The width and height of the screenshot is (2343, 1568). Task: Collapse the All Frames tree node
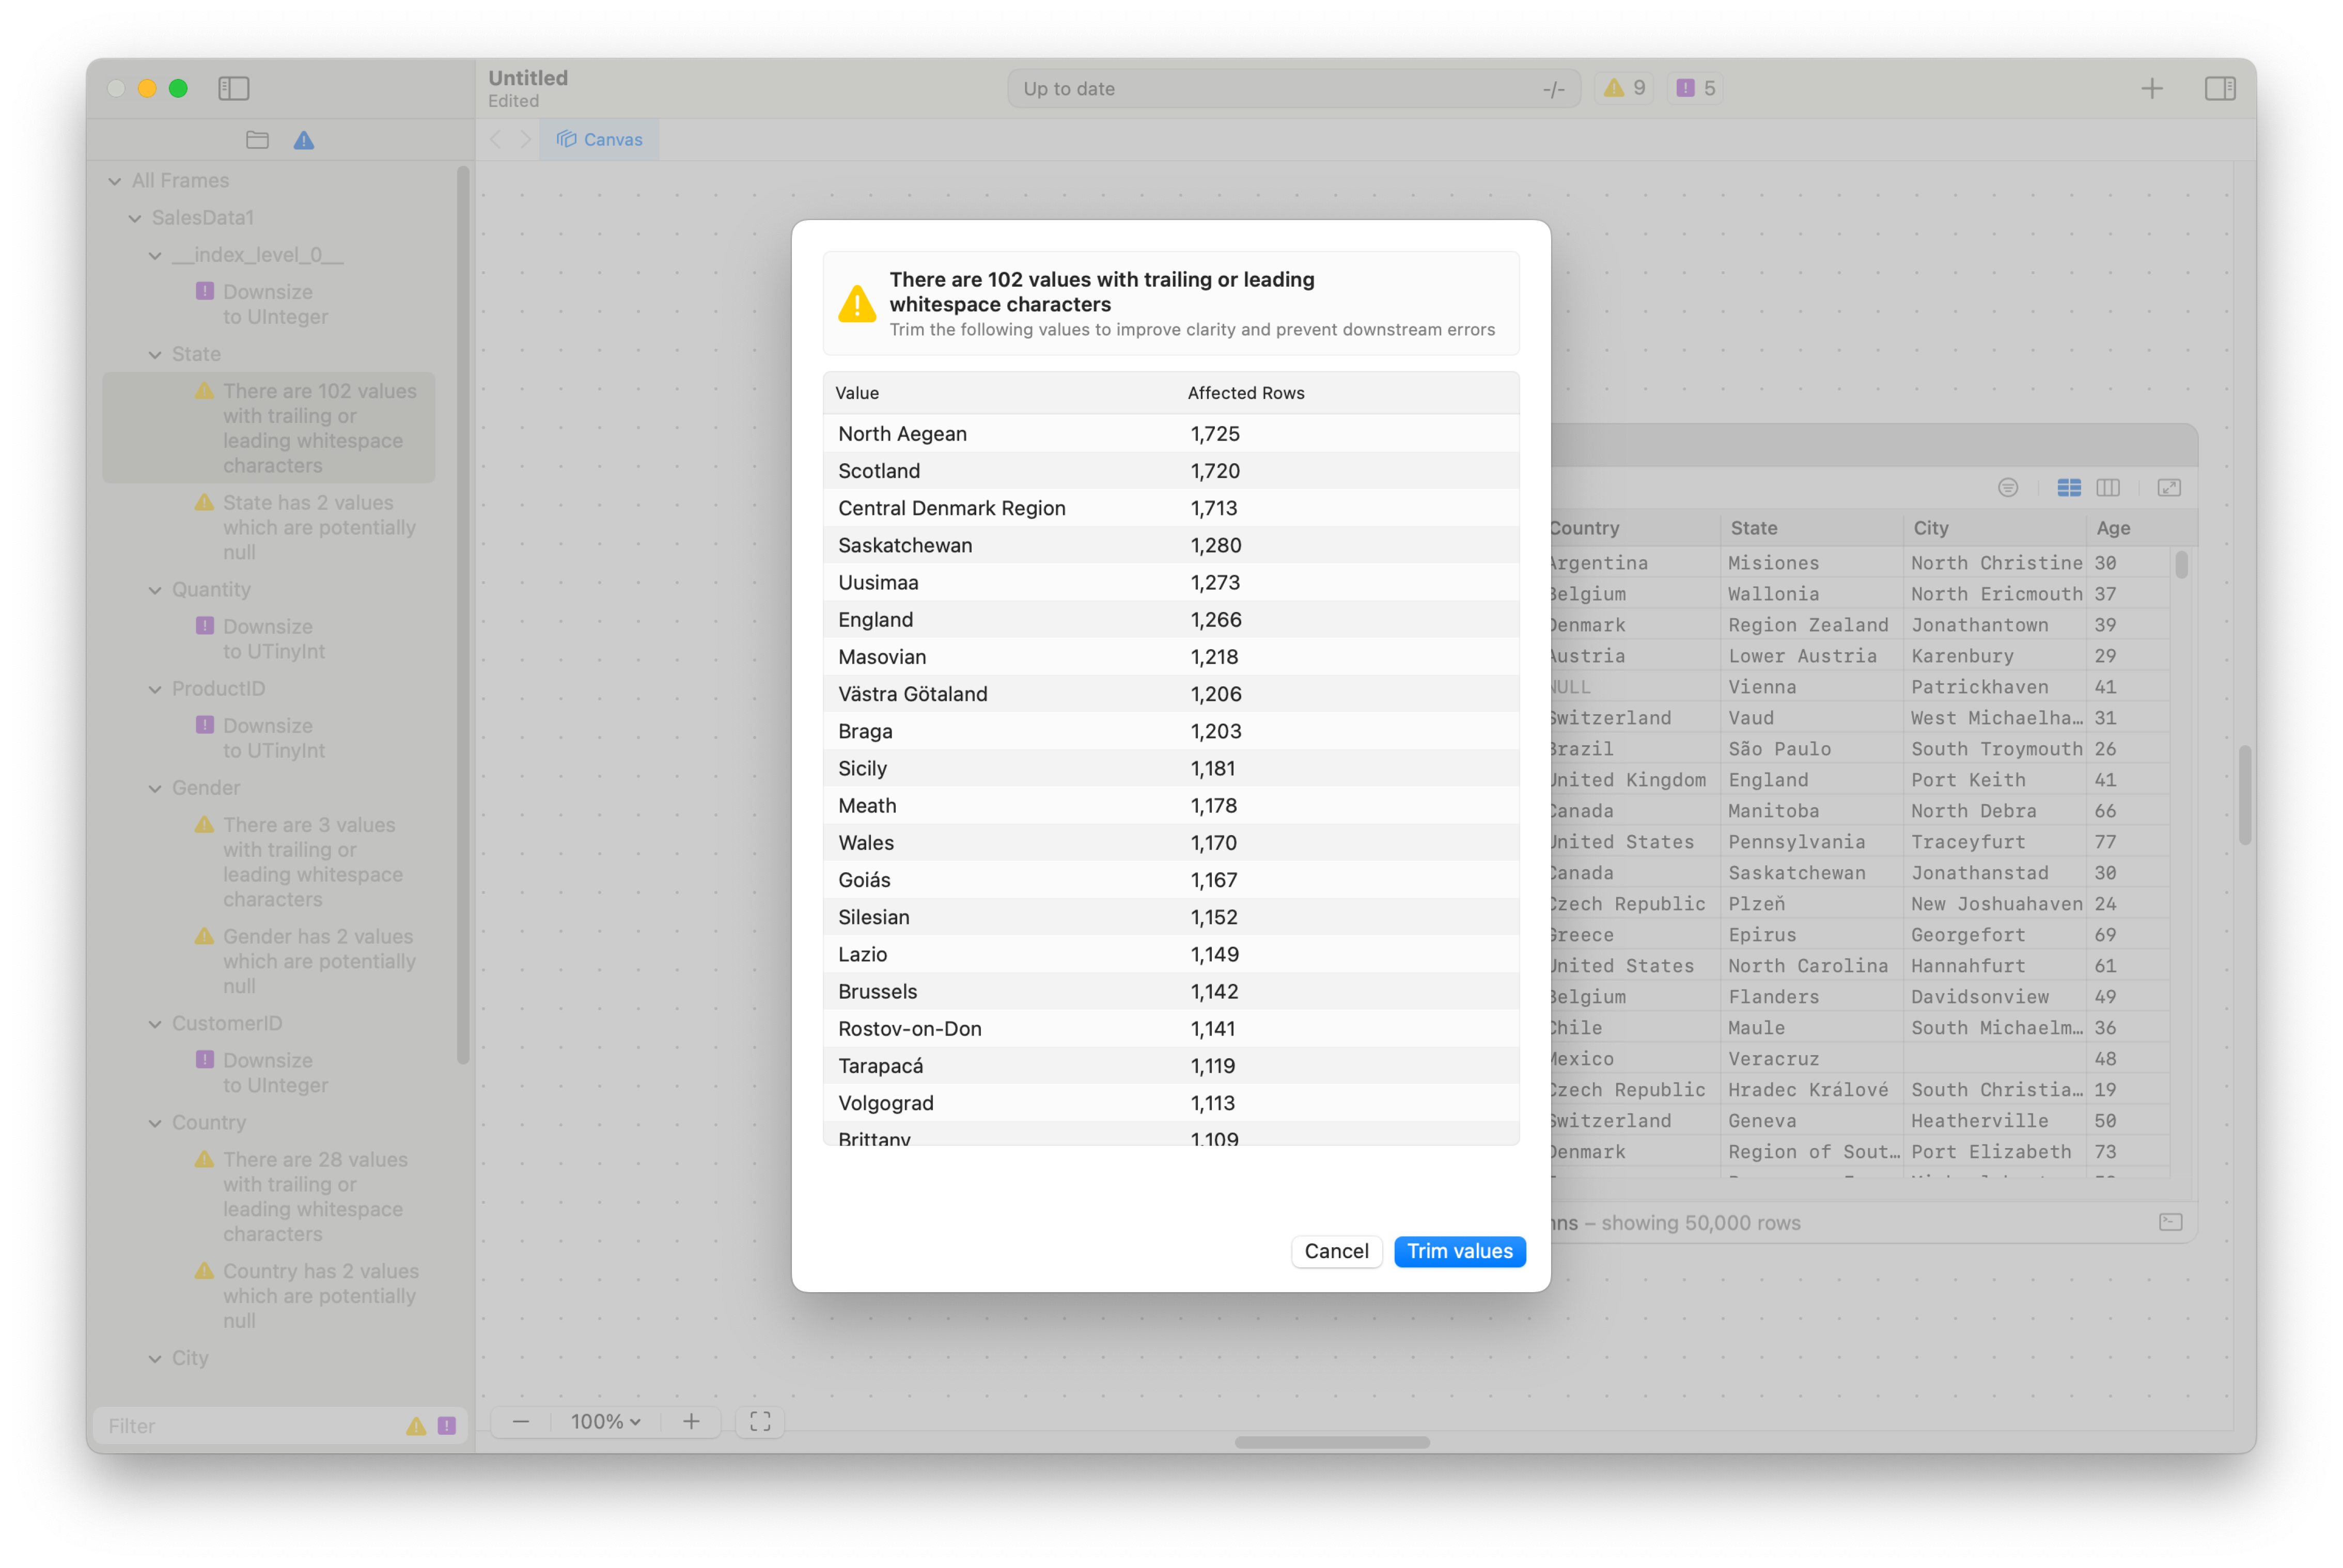click(115, 181)
